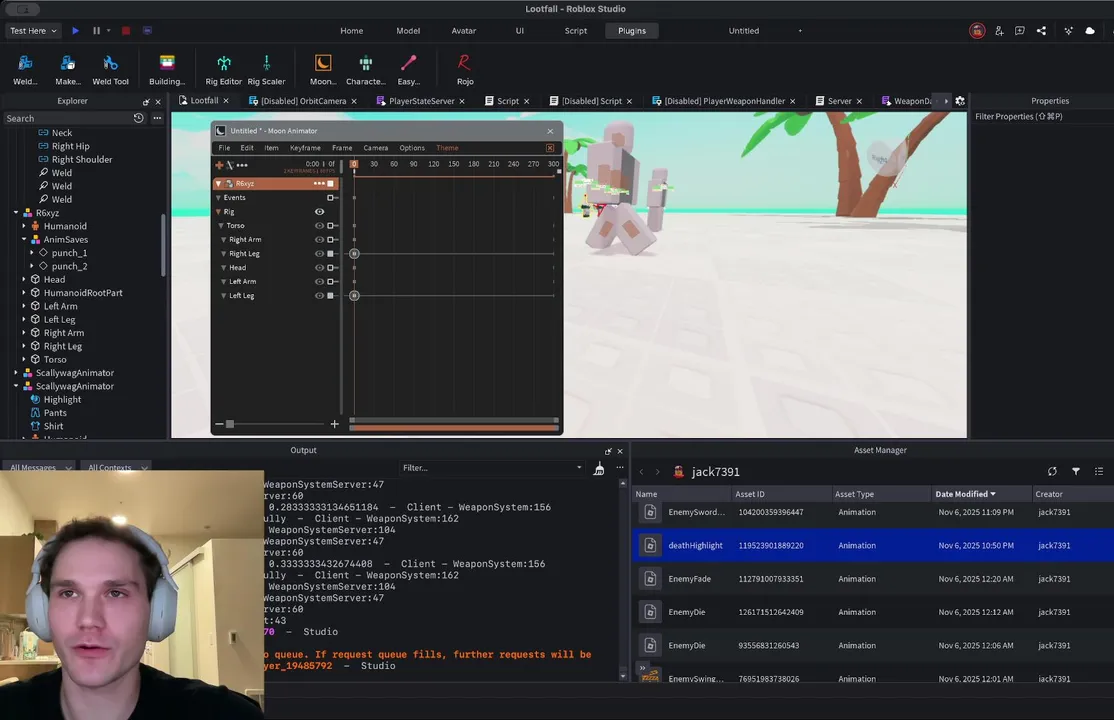Toggle Left Leg visibility eye

320,296
